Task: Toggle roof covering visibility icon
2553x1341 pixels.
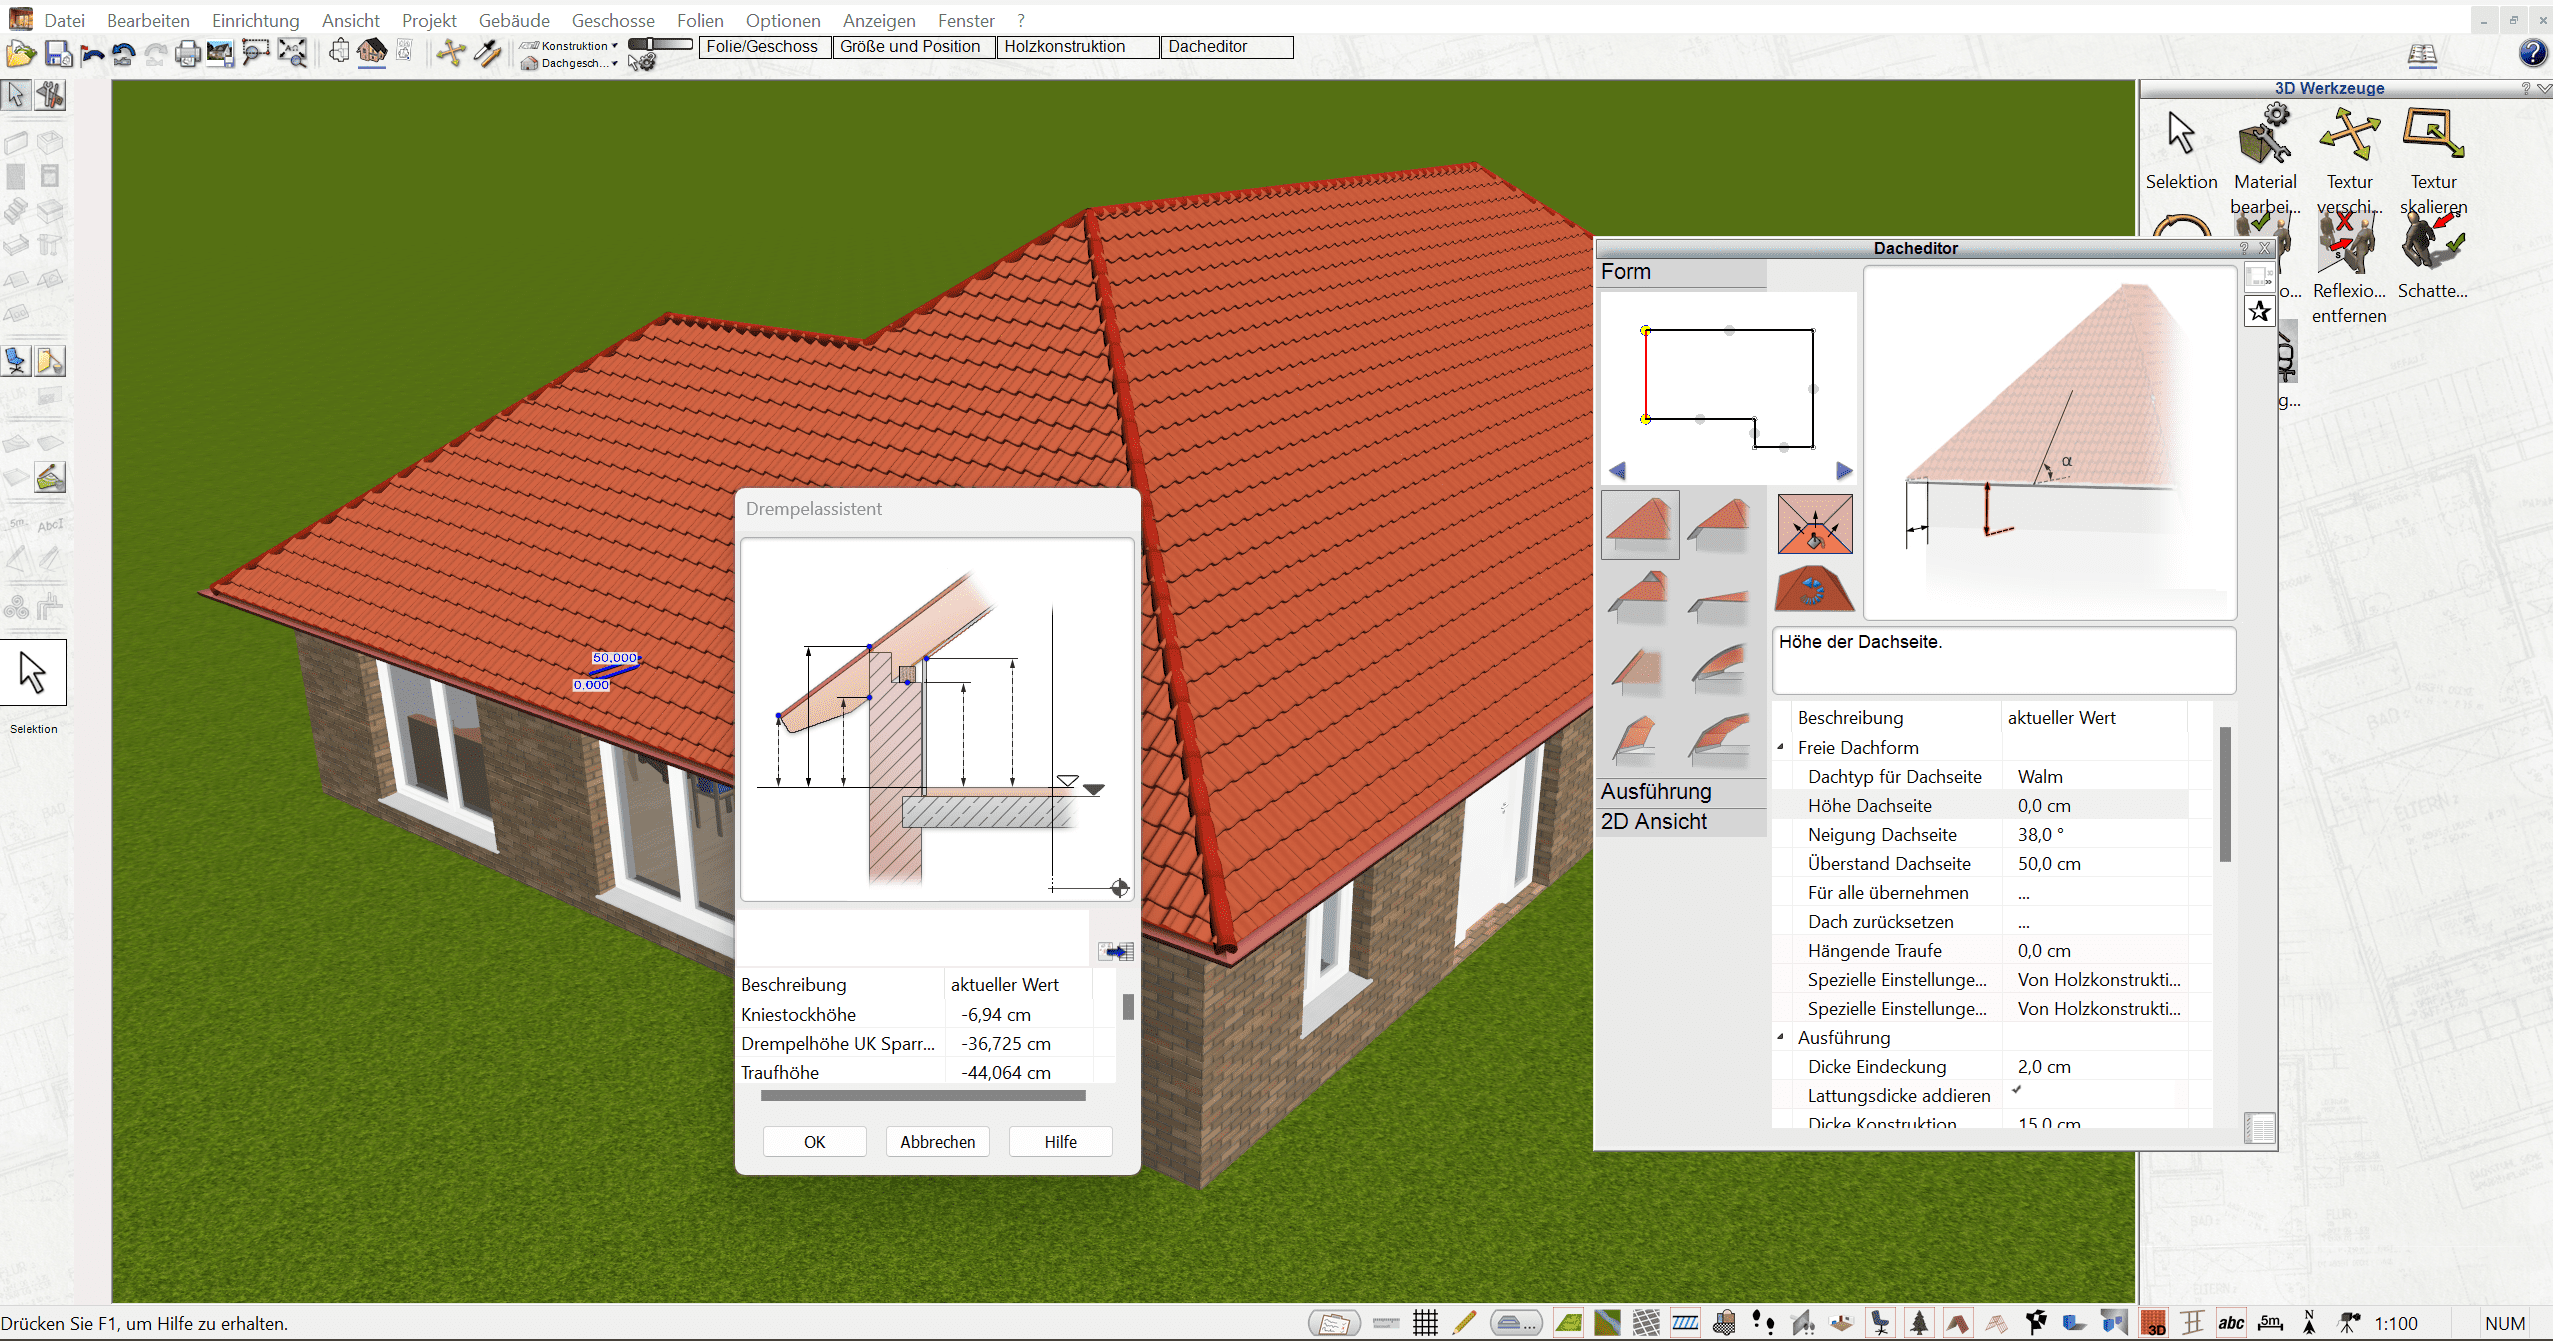Action: point(1958,1323)
